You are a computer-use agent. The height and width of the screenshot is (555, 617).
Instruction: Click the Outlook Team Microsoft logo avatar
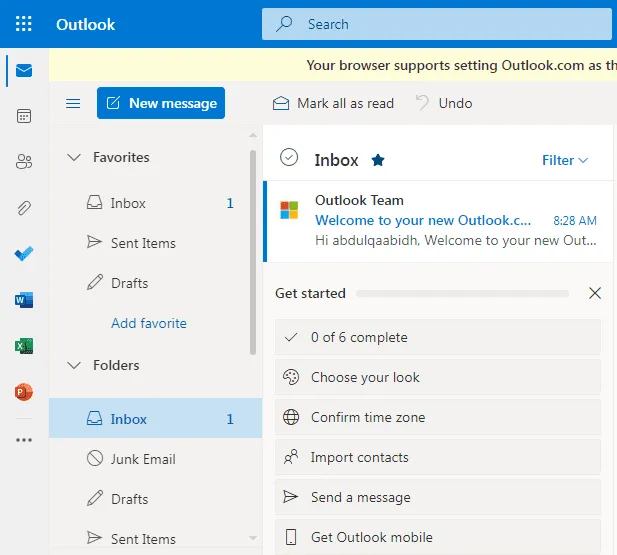tap(289, 210)
